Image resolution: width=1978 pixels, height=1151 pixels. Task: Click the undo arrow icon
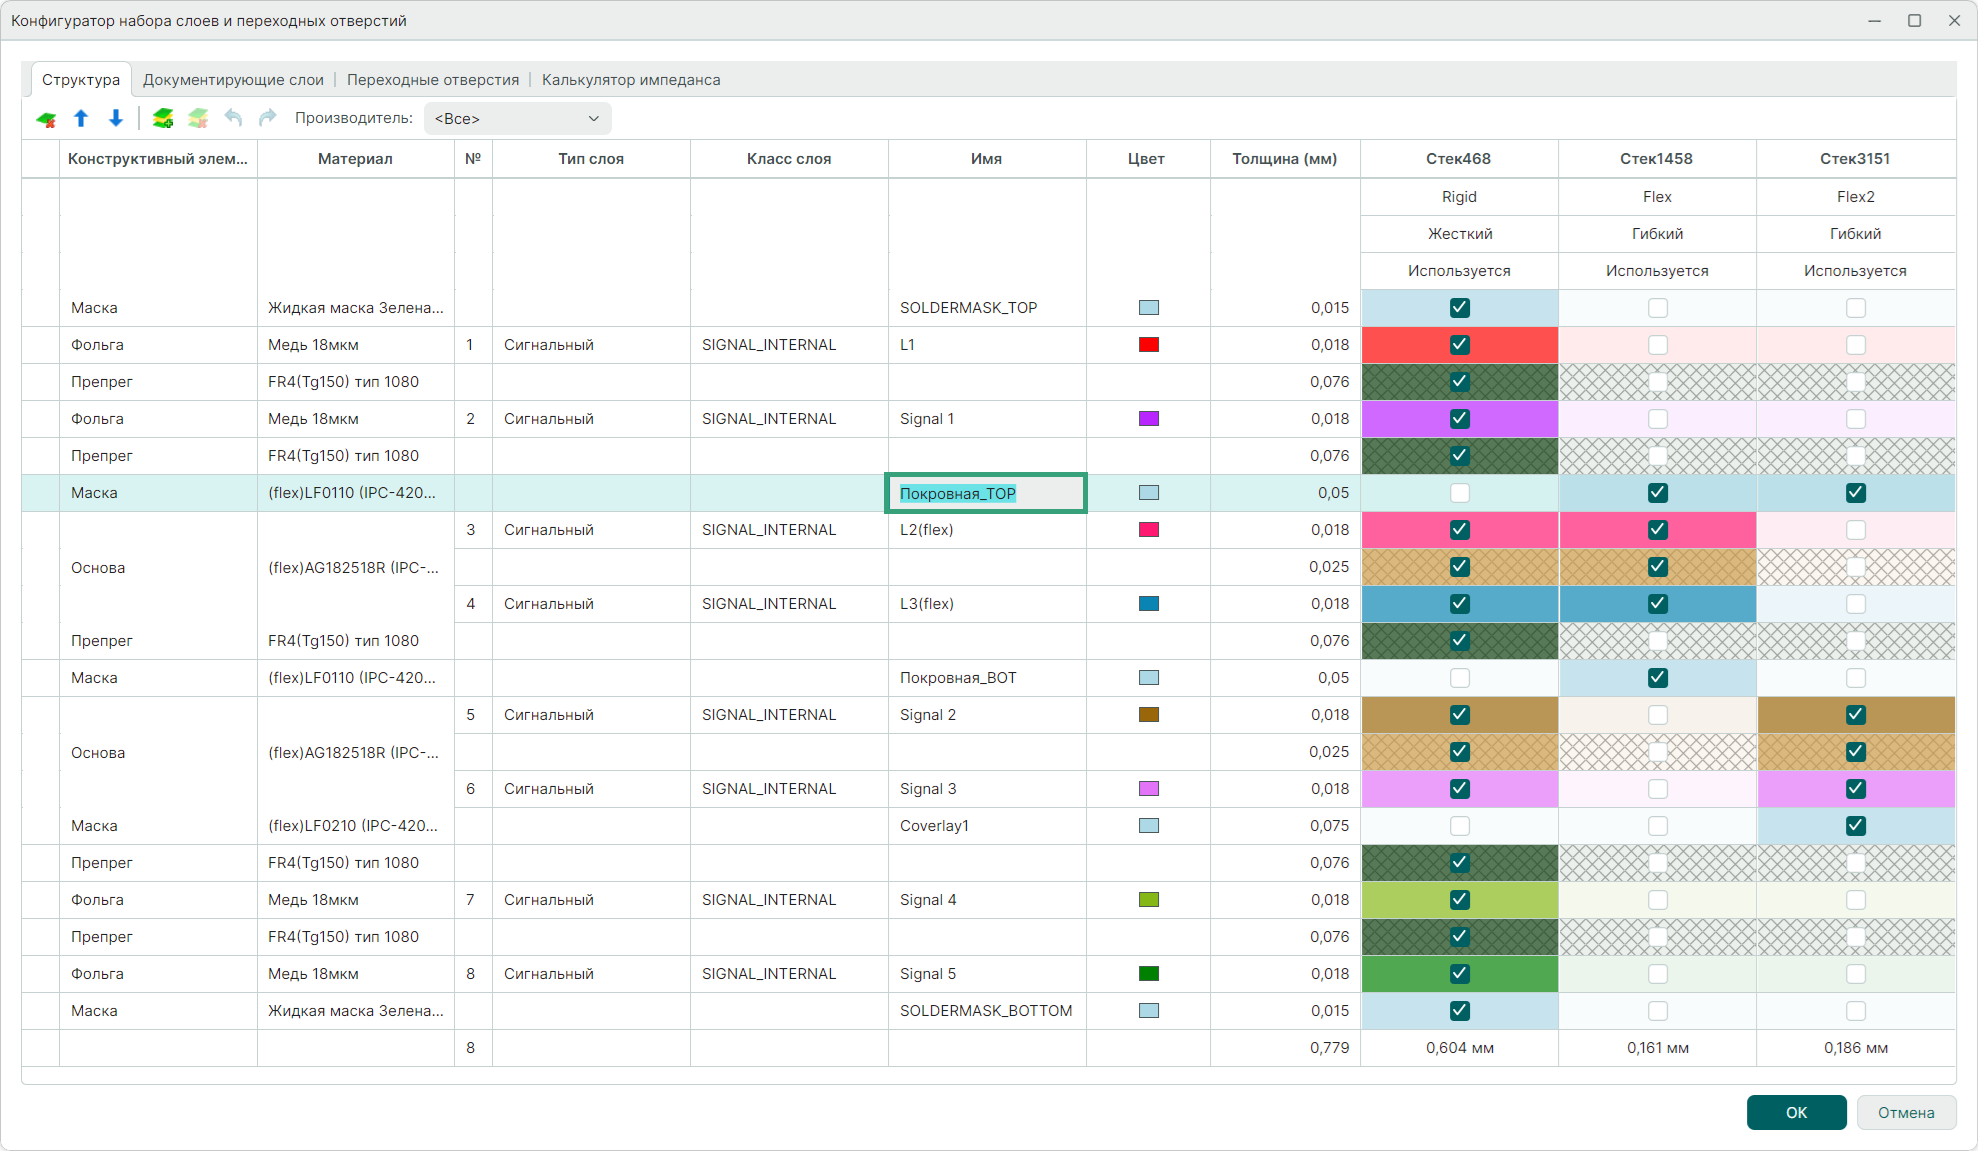(233, 119)
